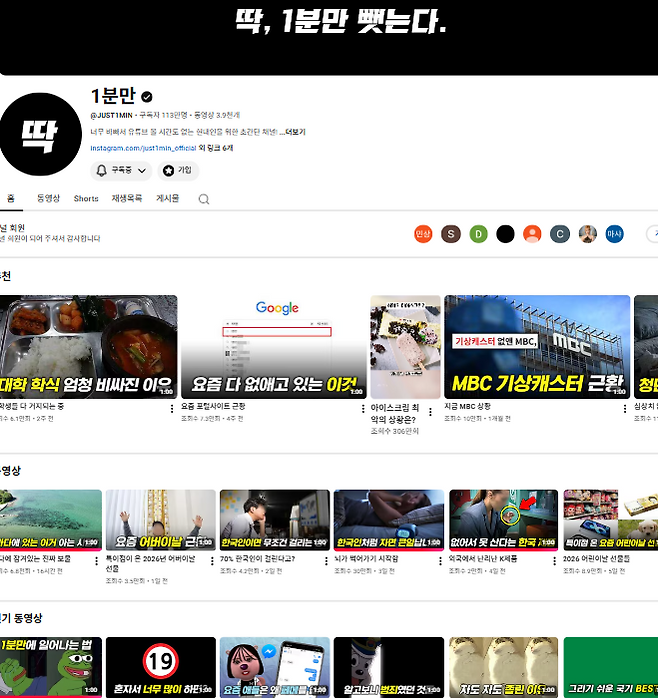The width and height of the screenshot is (658, 698).
Task: Open the instagram.com/just1min_official link
Action: point(143,148)
